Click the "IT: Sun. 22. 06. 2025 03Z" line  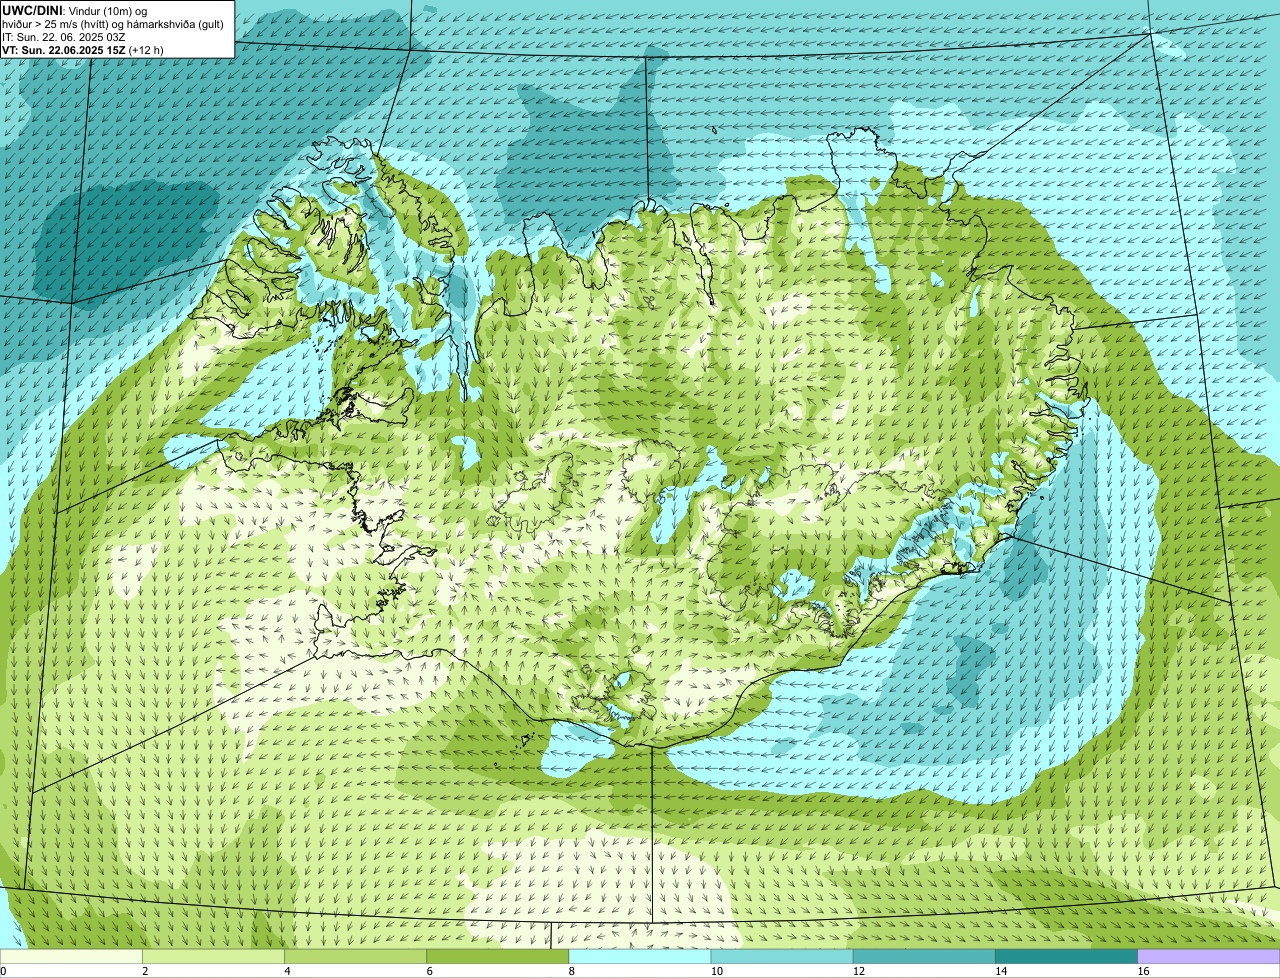(x=64, y=36)
